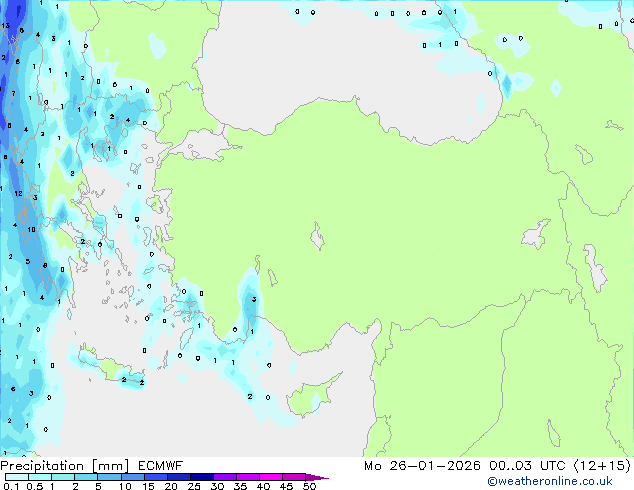
Task: Select the 30–35 mm purple legend swatch
Action: [225, 477]
